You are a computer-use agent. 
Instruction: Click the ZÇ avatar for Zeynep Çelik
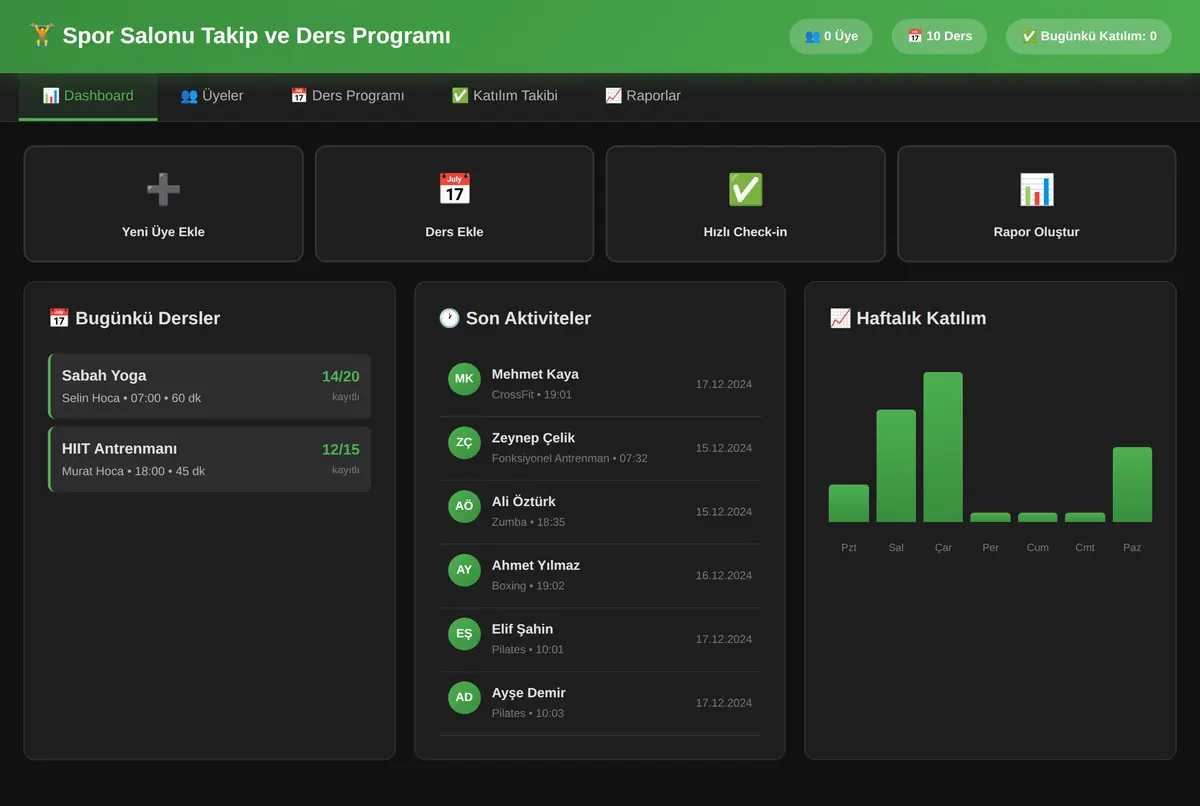464,443
